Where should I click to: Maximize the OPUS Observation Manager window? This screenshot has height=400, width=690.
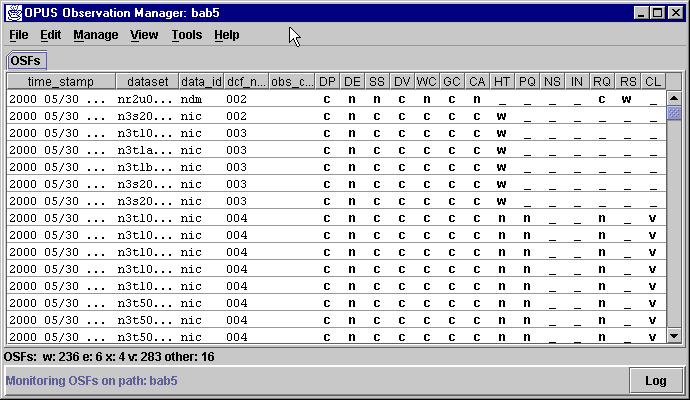tap(657, 12)
